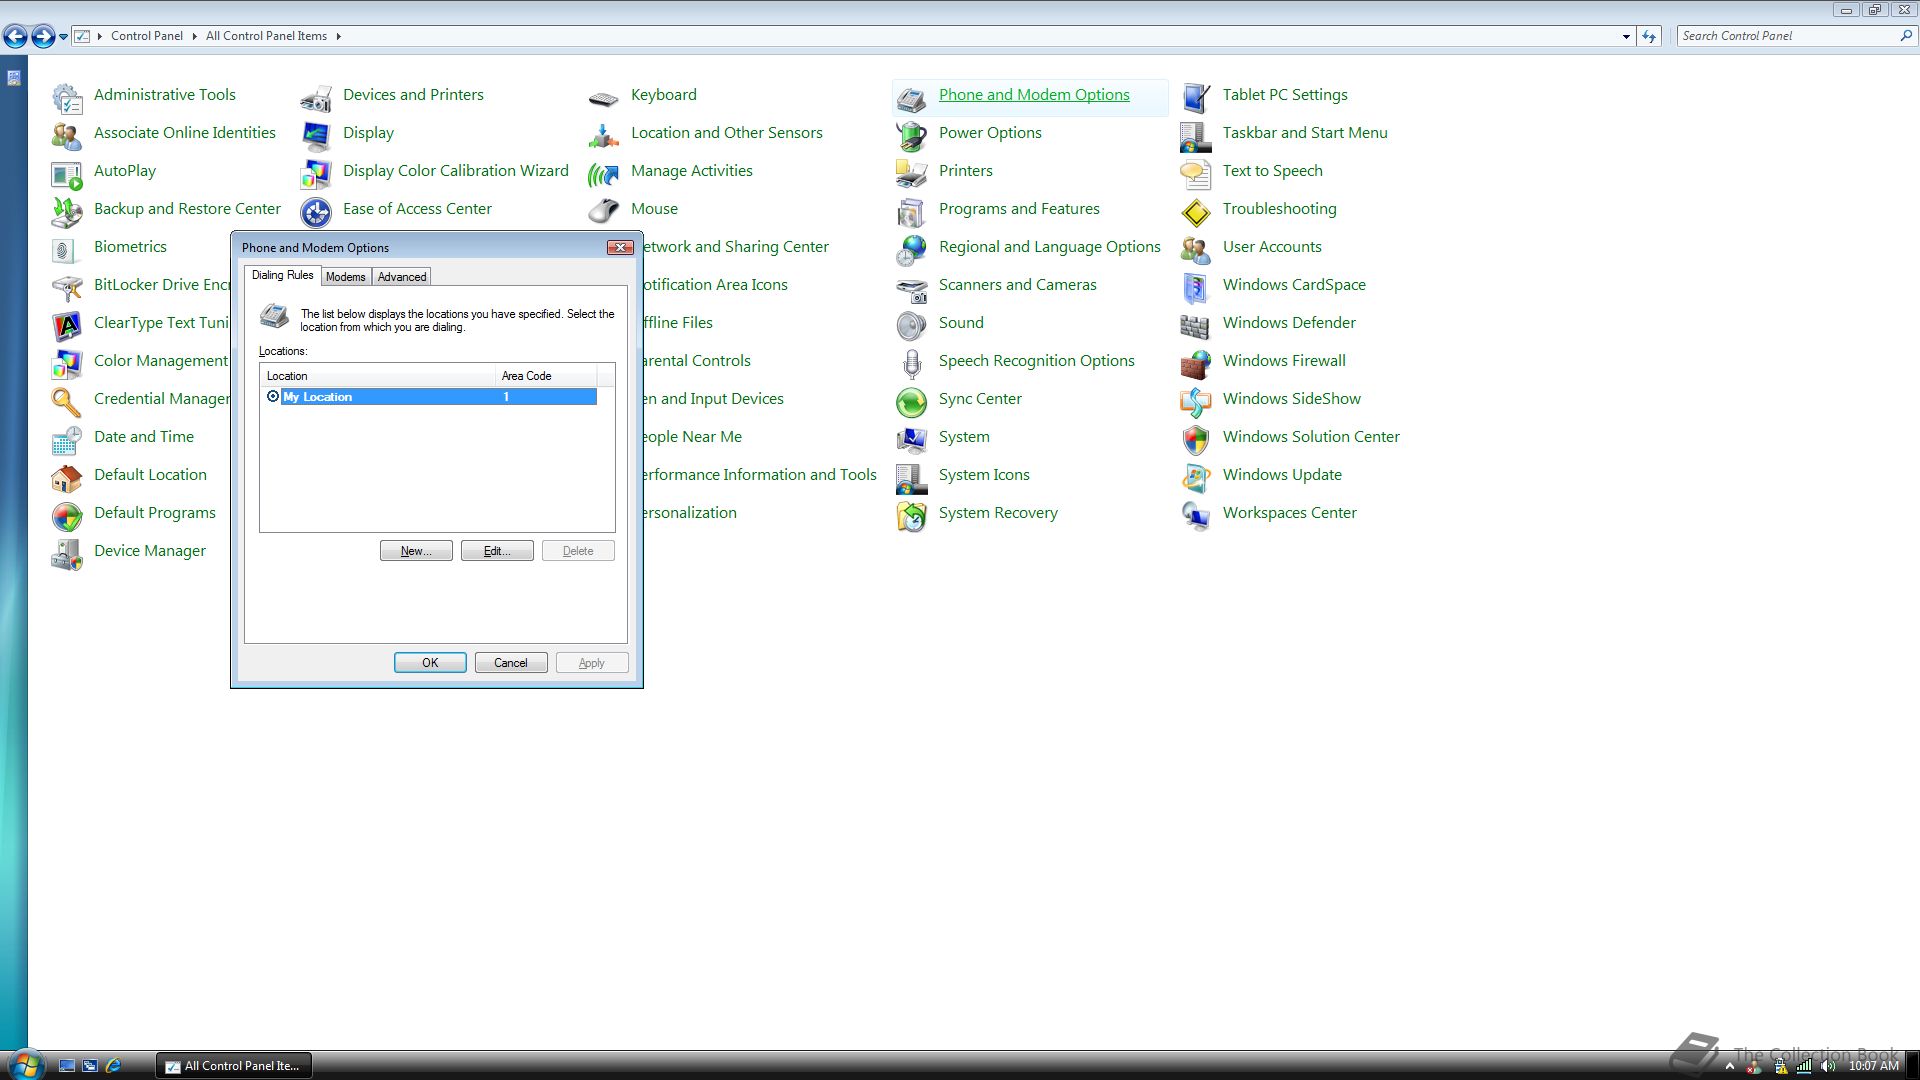Image resolution: width=1920 pixels, height=1080 pixels.
Task: Click the Devices and Printers icon
Action: 316,98
